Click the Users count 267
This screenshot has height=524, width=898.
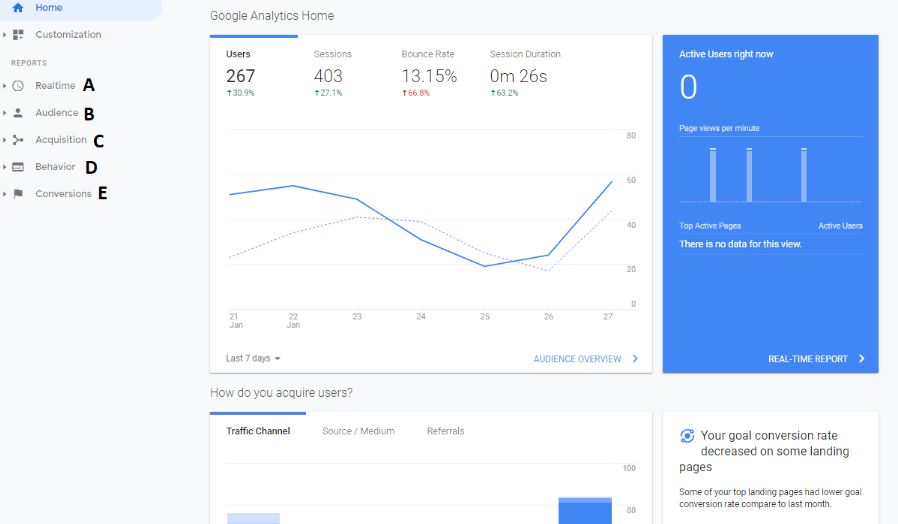(x=241, y=76)
